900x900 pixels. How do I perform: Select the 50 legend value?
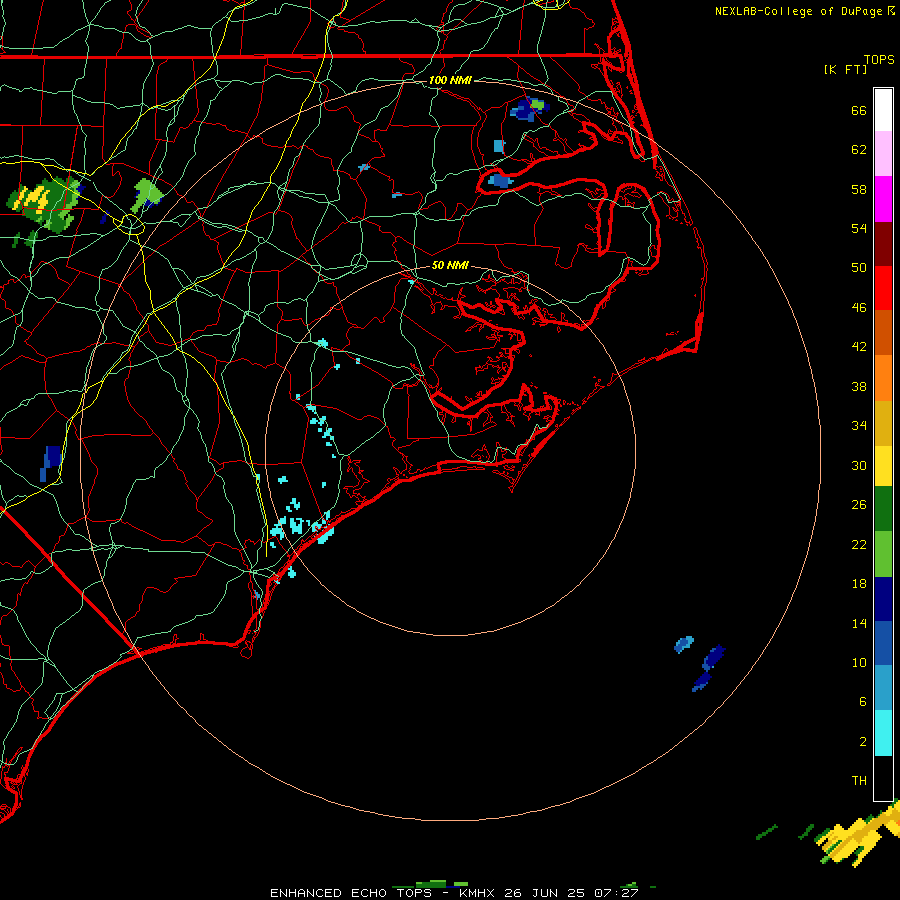point(859,268)
